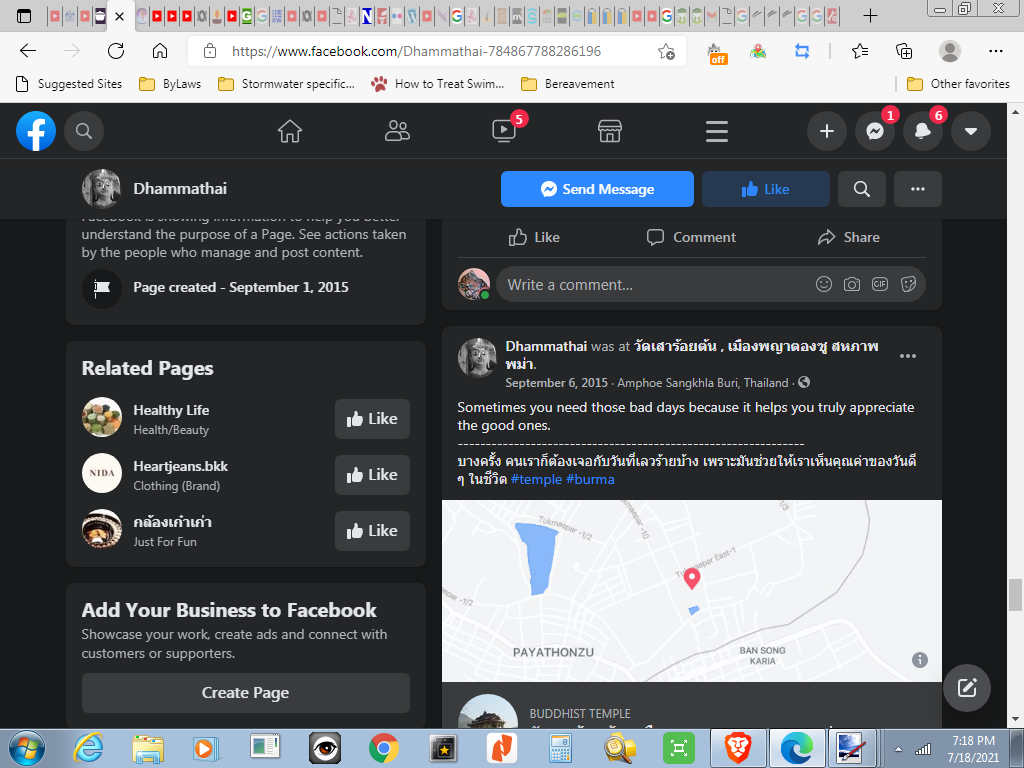Open the hamburger menu icon
The width and height of the screenshot is (1024, 768).
717,131
